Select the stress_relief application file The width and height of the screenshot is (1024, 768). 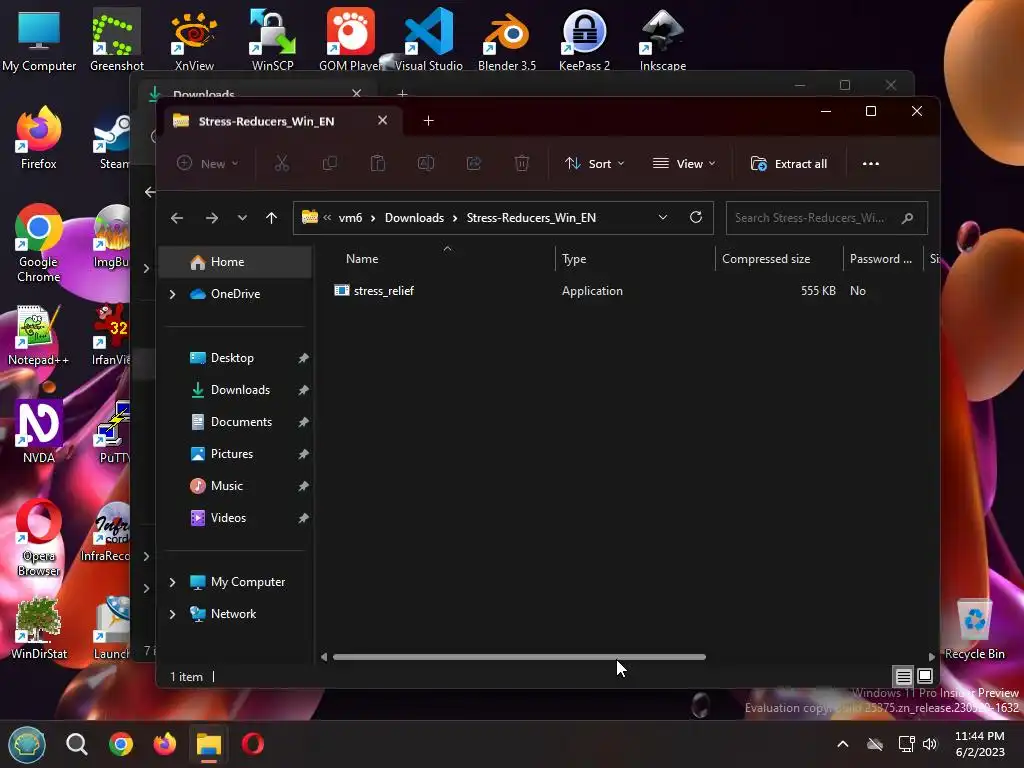tap(383, 291)
